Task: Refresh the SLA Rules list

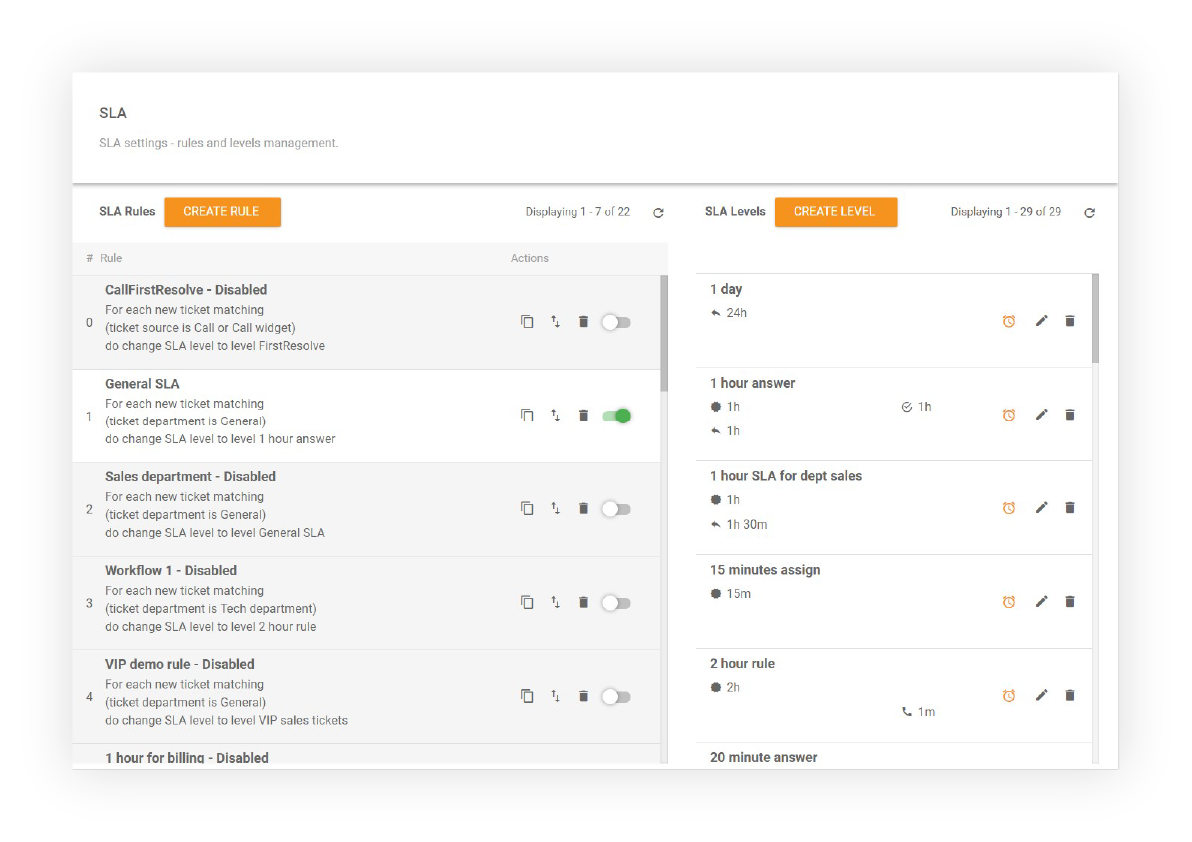Action: 658,212
